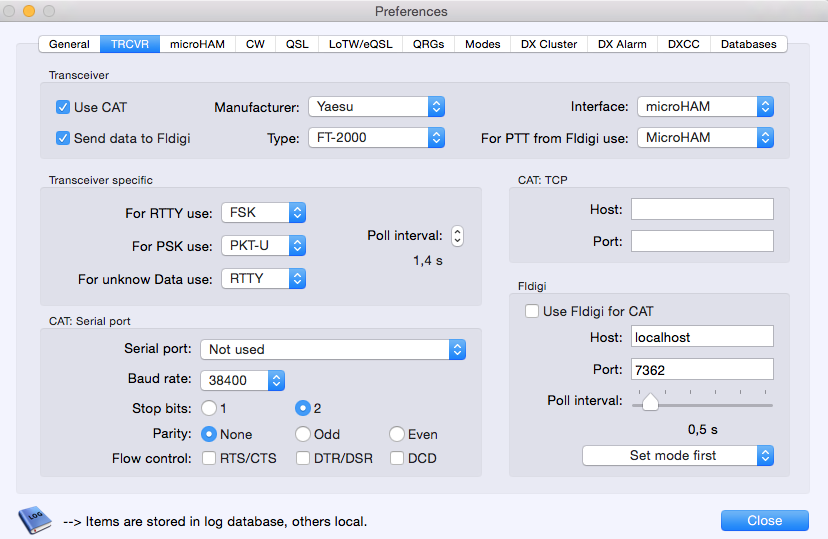Switch to the microHAM tab
The image size is (828, 539).
pos(197,44)
